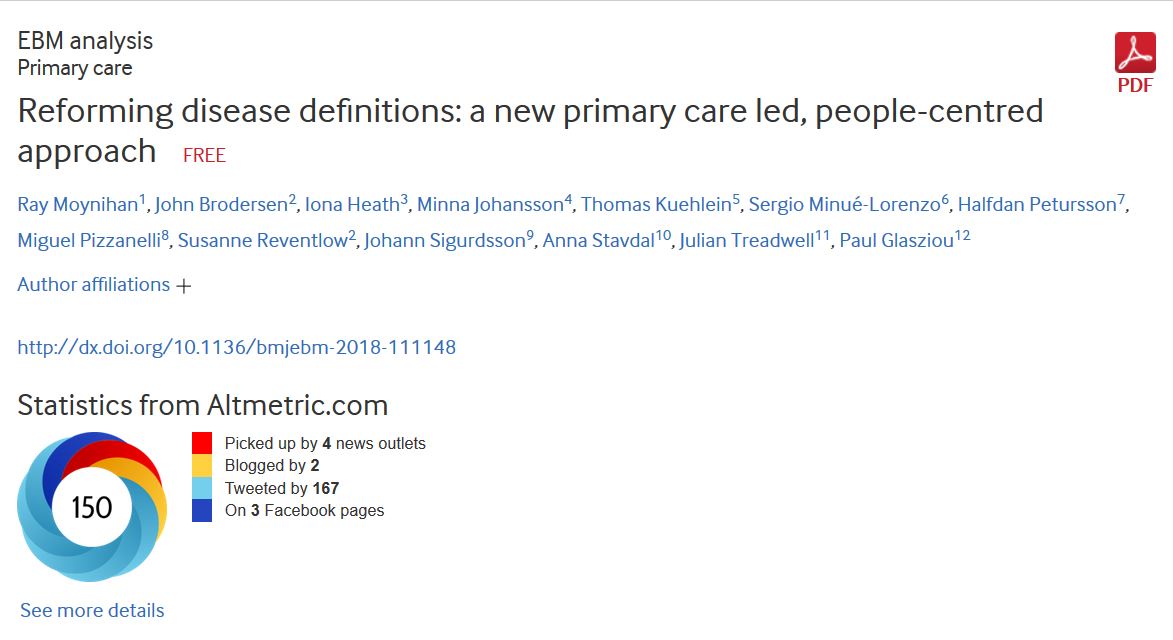Select Sergio Minué-Lorenzo author link
The width and height of the screenshot is (1173, 640).
click(x=844, y=205)
